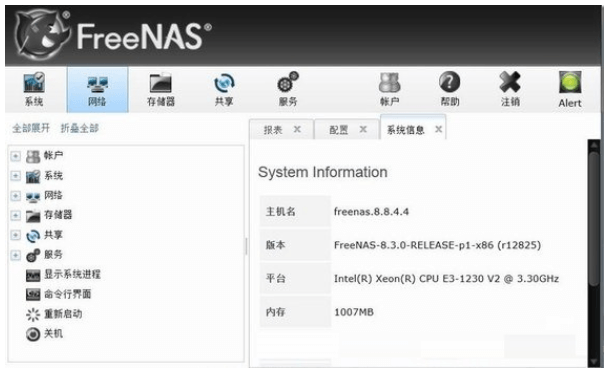Image resolution: width=610 pixels, height=375 pixels.
Task: Select 系统 icon in the tree
Action: coord(33,176)
